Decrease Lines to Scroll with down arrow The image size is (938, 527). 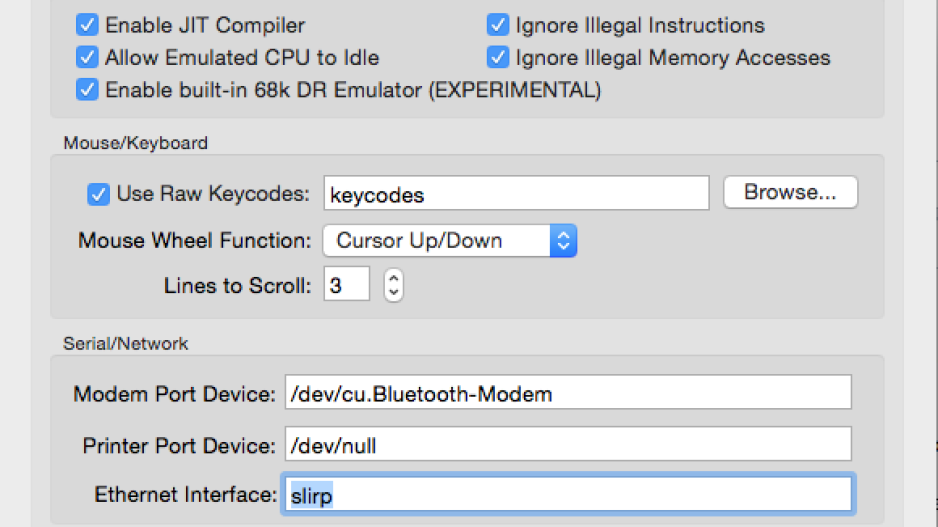(393, 293)
